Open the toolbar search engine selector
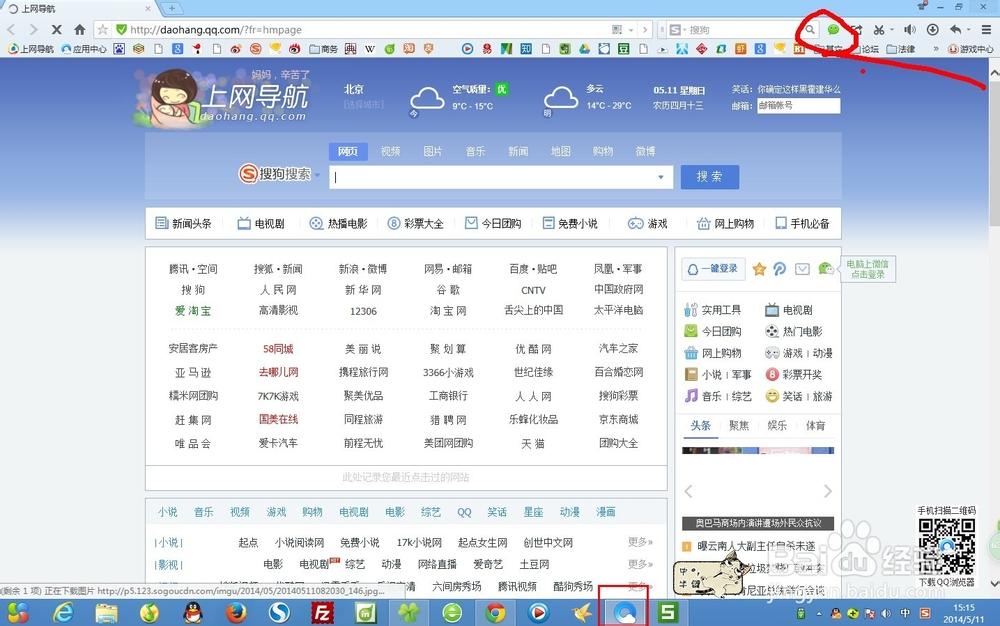The width and height of the screenshot is (1000, 626). [x=676, y=29]
